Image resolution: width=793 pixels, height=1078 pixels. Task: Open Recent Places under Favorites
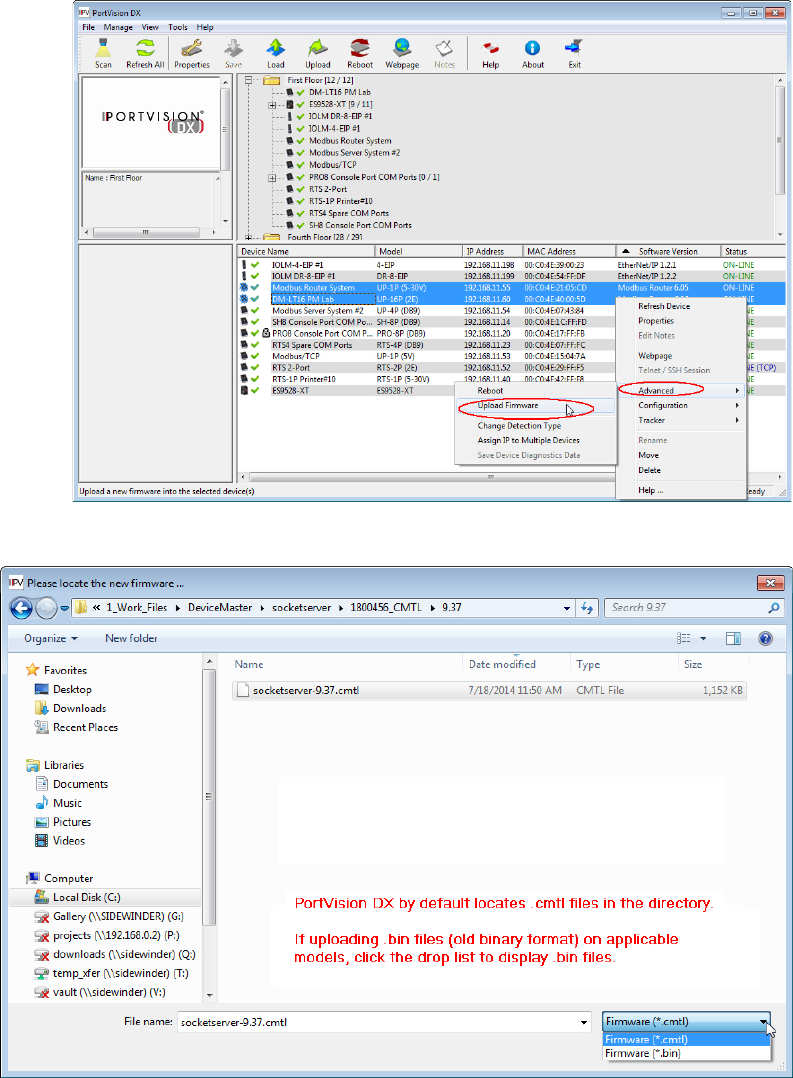[85, 727]
